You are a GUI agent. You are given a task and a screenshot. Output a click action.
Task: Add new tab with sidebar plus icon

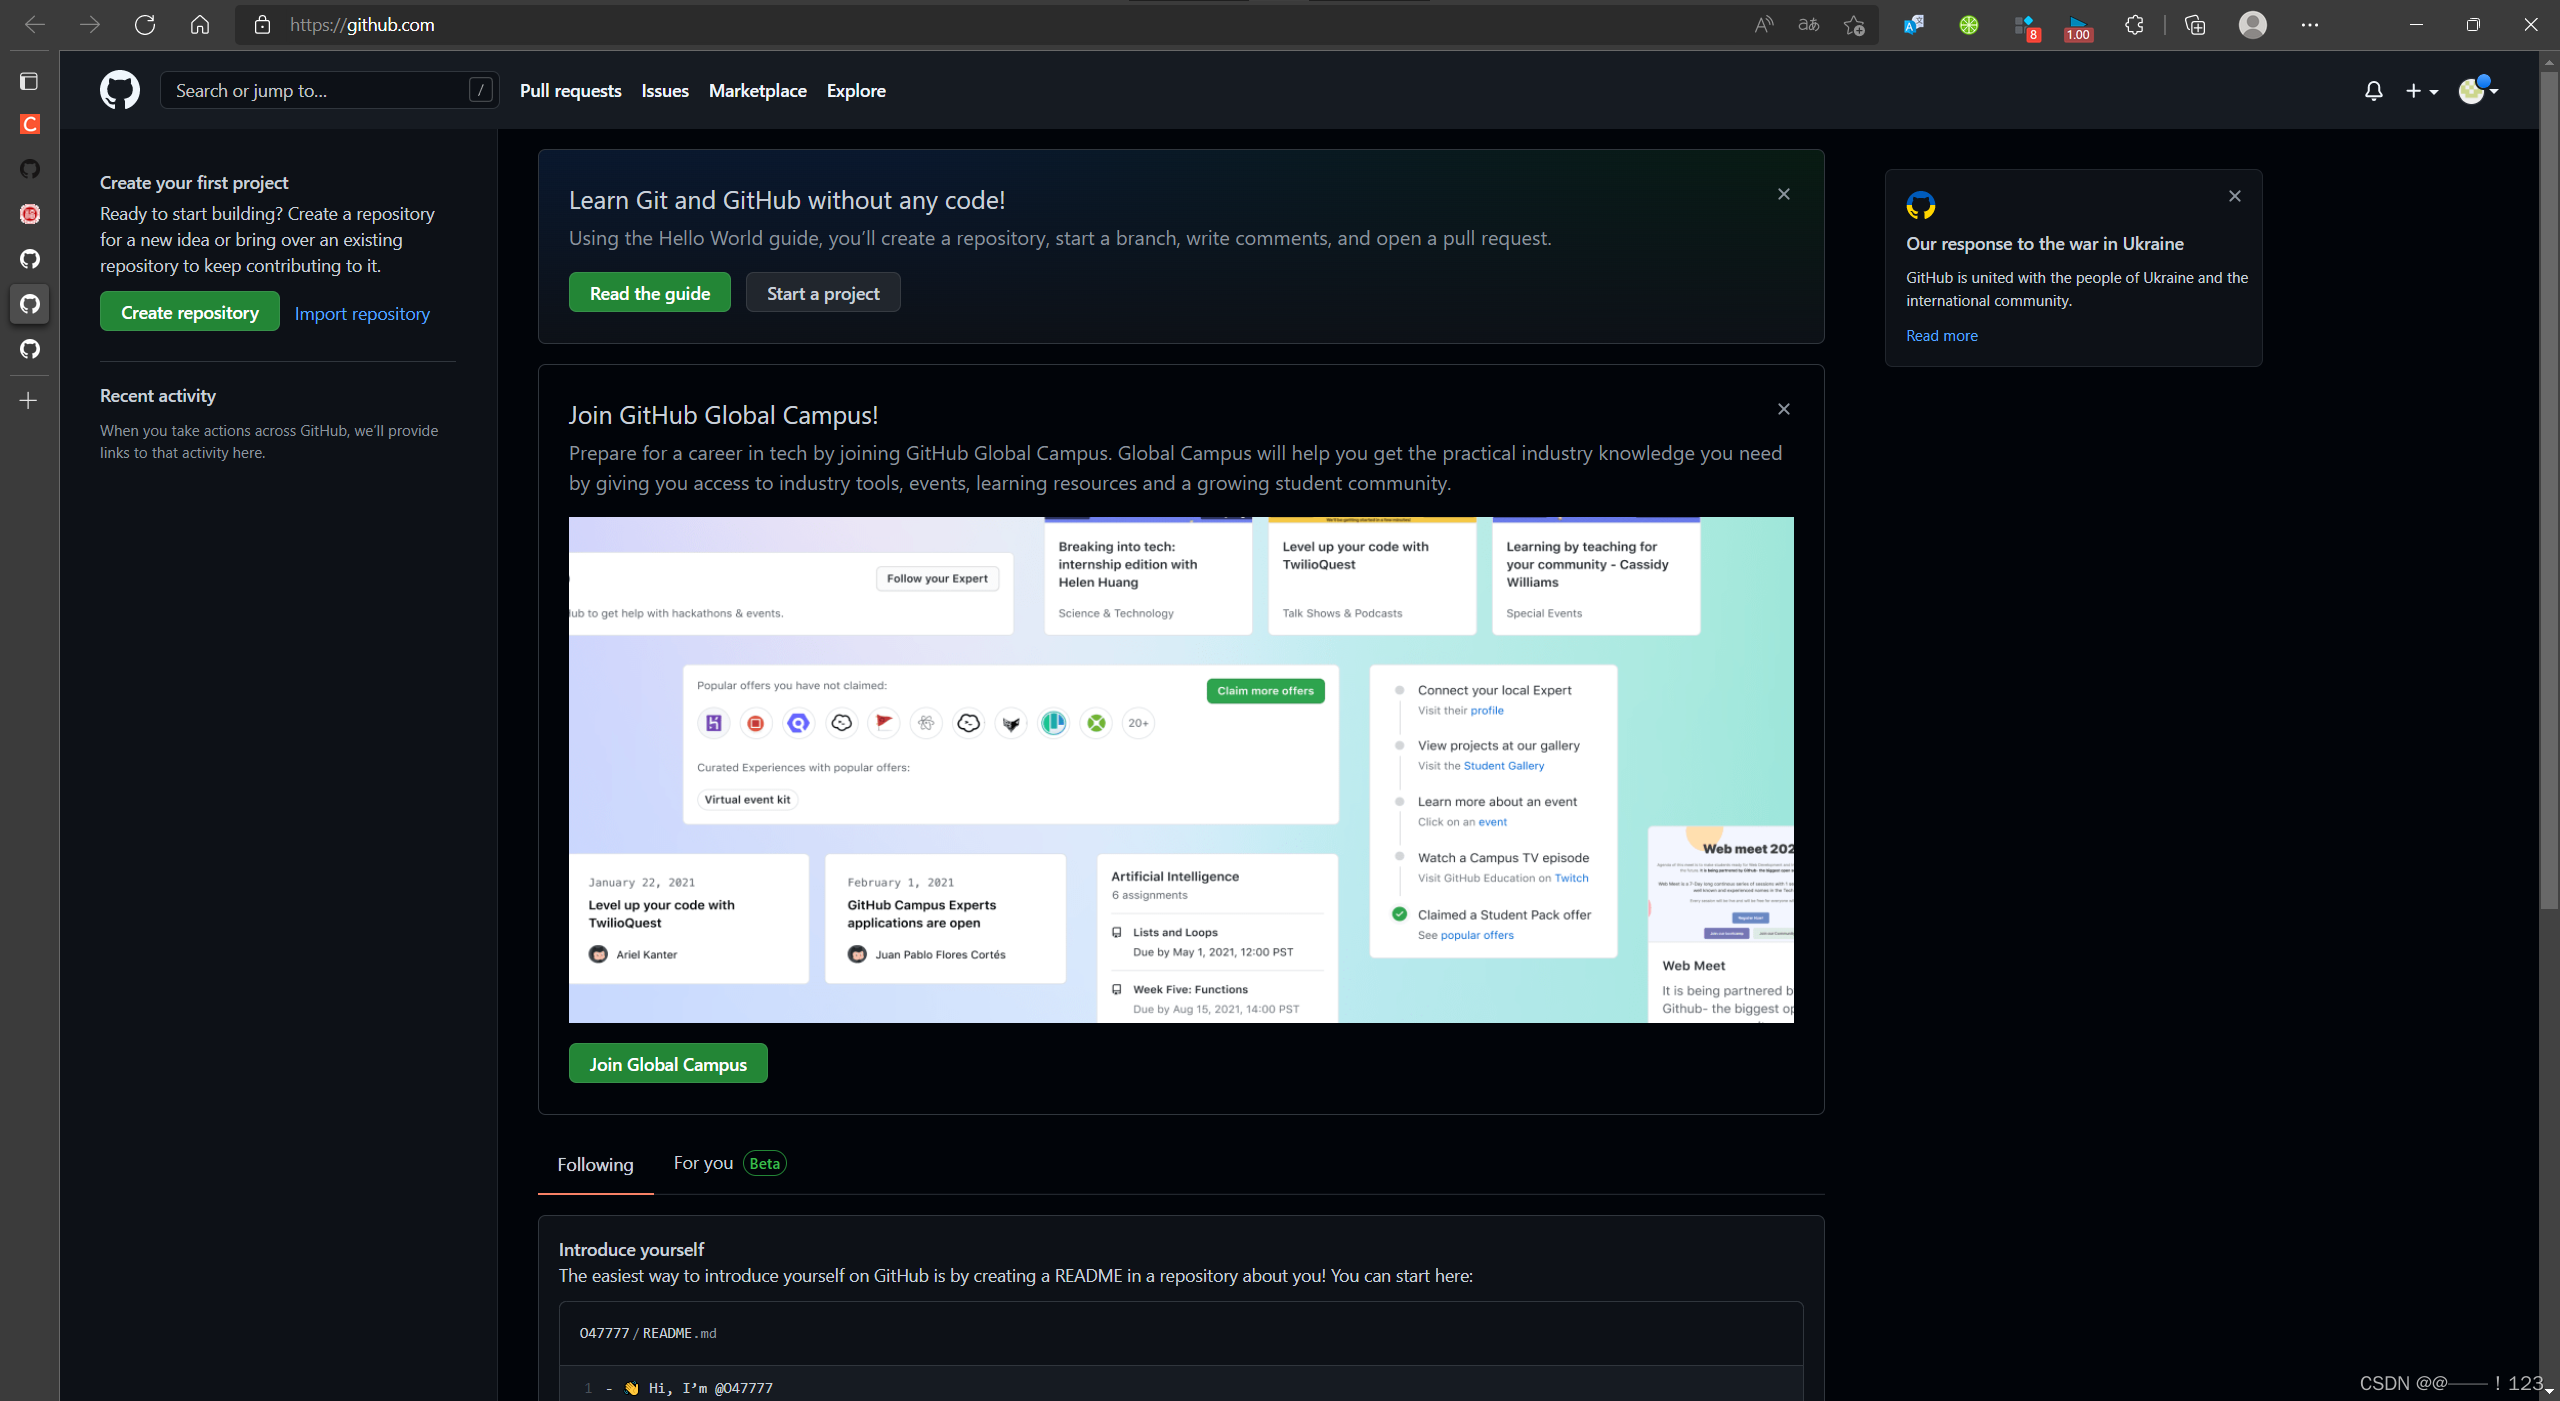click(x=29, y=401)
